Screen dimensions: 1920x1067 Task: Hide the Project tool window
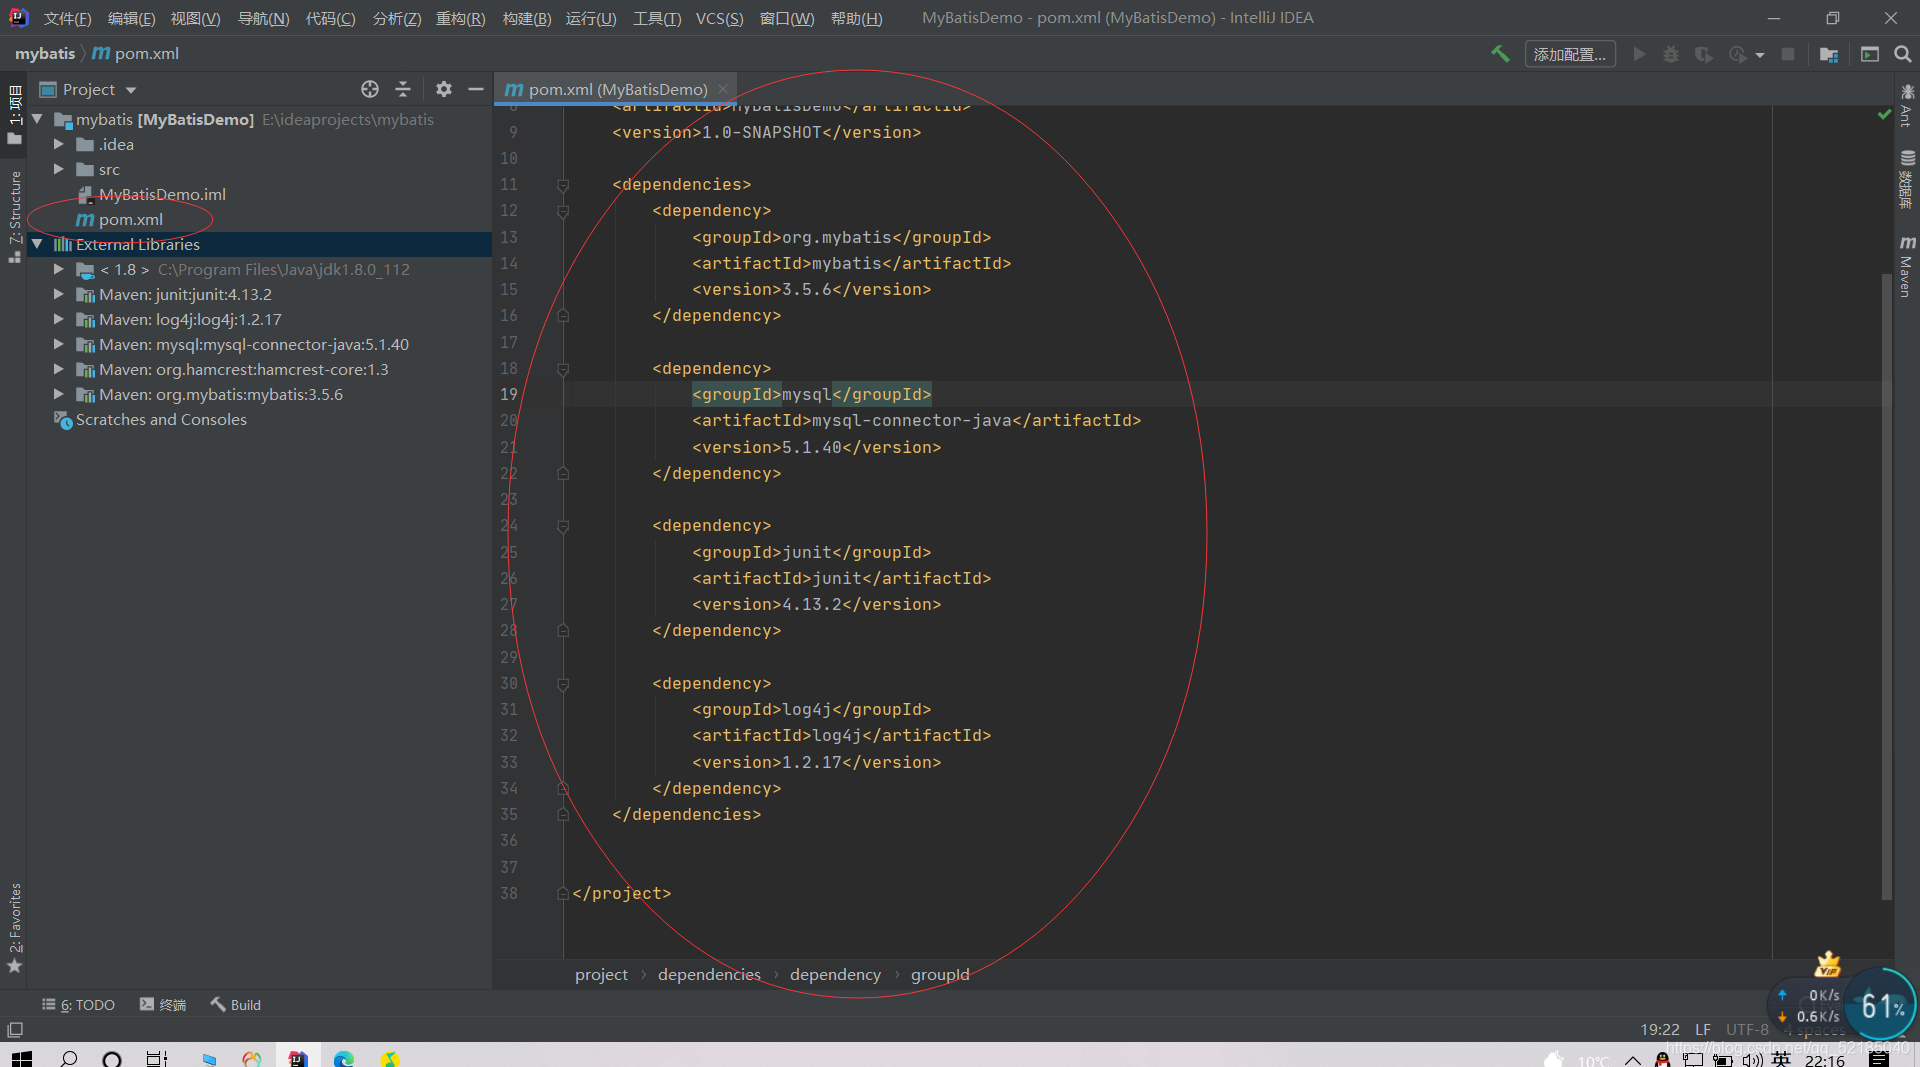coord(476,89)
